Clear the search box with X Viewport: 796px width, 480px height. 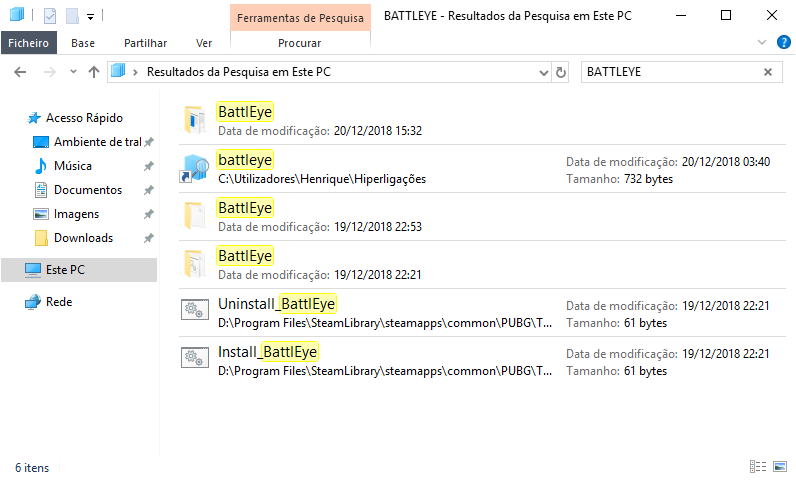pyautogui.click(x=768, y=72)
